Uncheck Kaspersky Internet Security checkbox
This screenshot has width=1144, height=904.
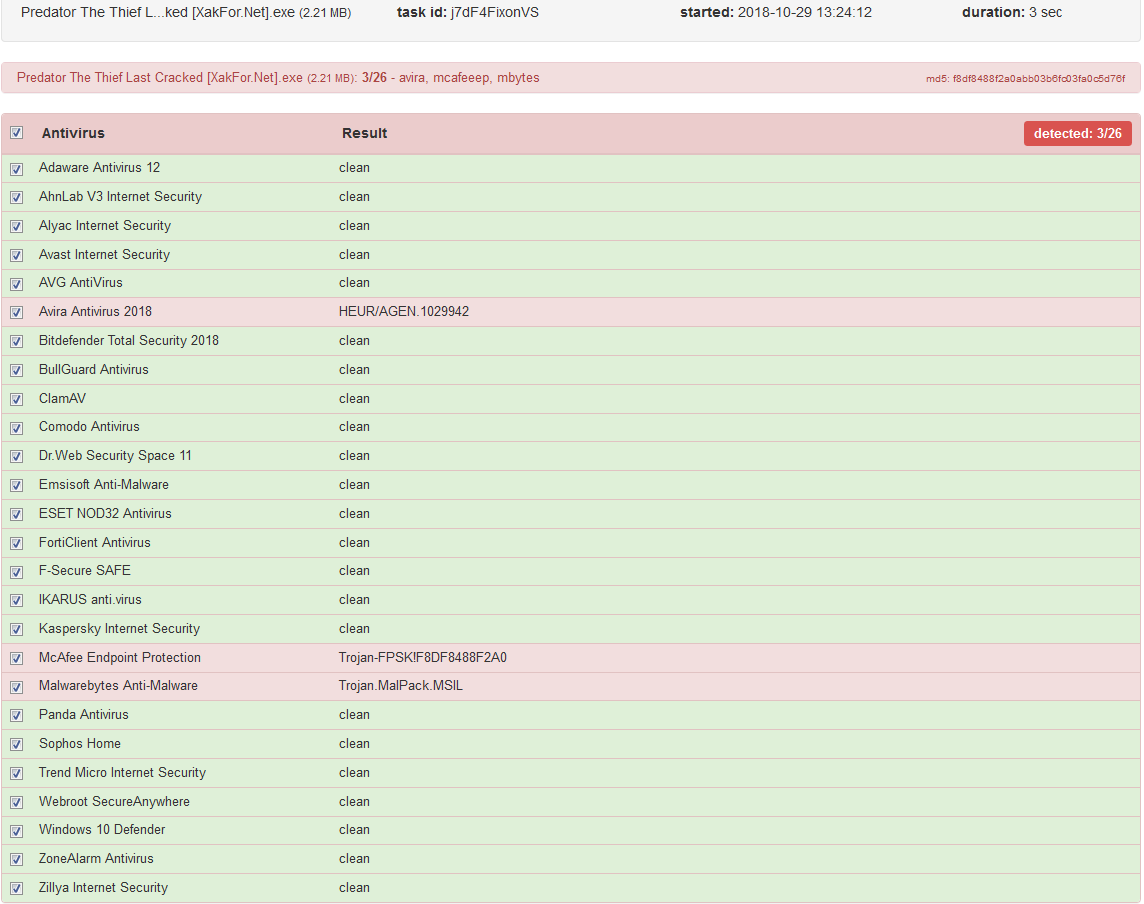click(17, 630)
